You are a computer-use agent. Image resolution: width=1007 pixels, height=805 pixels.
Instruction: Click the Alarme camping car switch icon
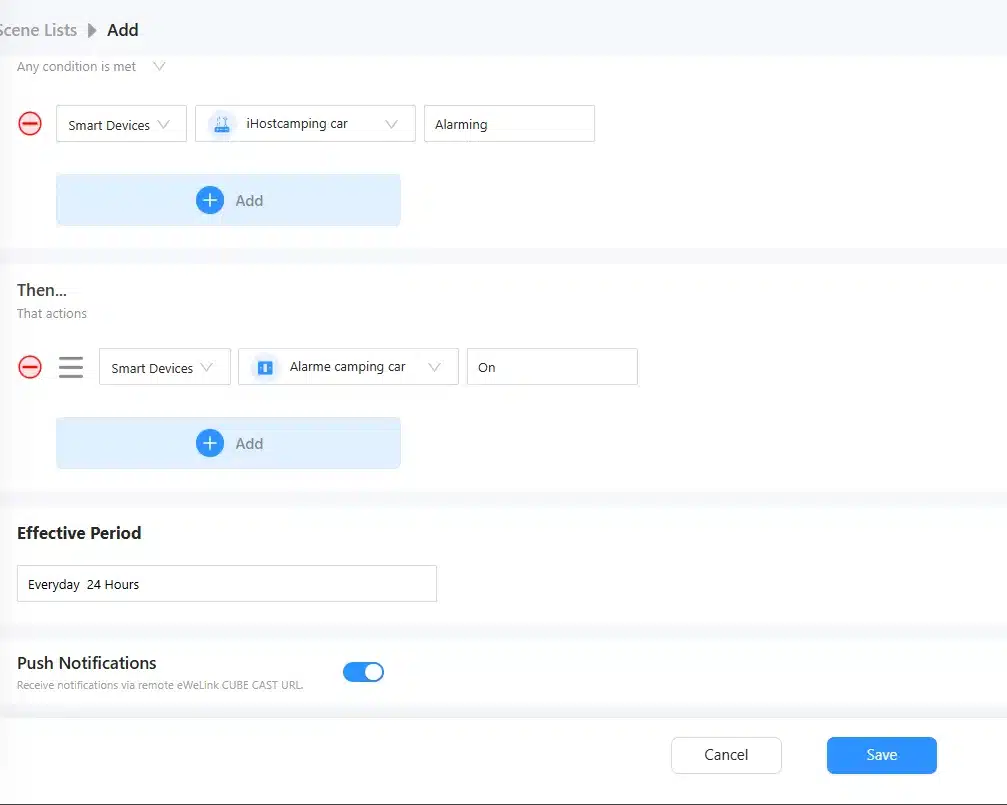tap(265, 367)
